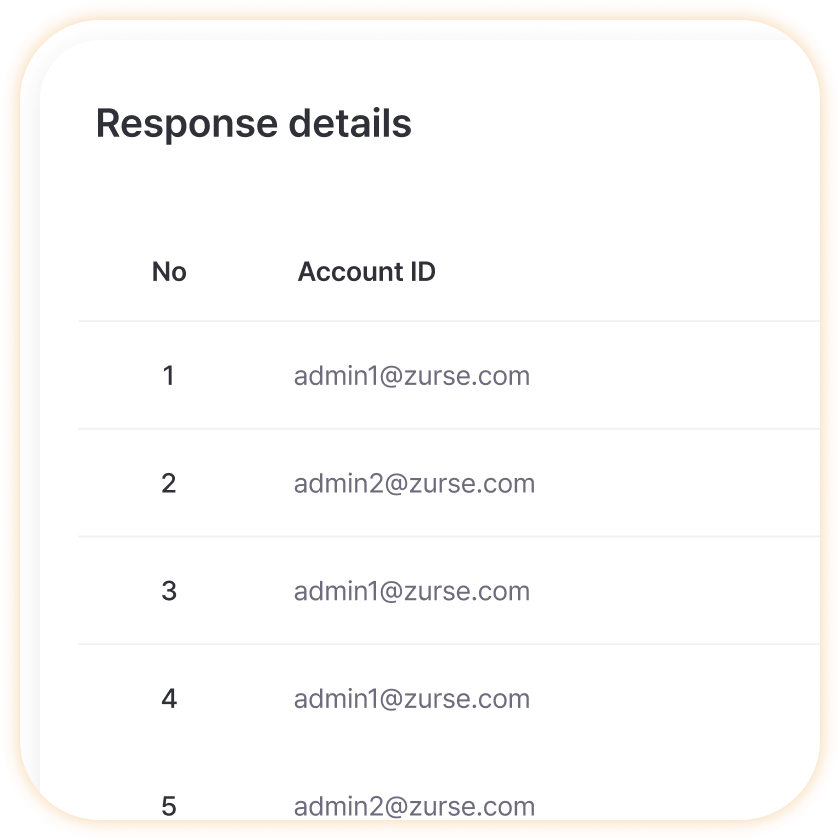The image size is (840, 840).
Task: Open admin2@zurse.com in row 2
Action: (x=414, y=483)
